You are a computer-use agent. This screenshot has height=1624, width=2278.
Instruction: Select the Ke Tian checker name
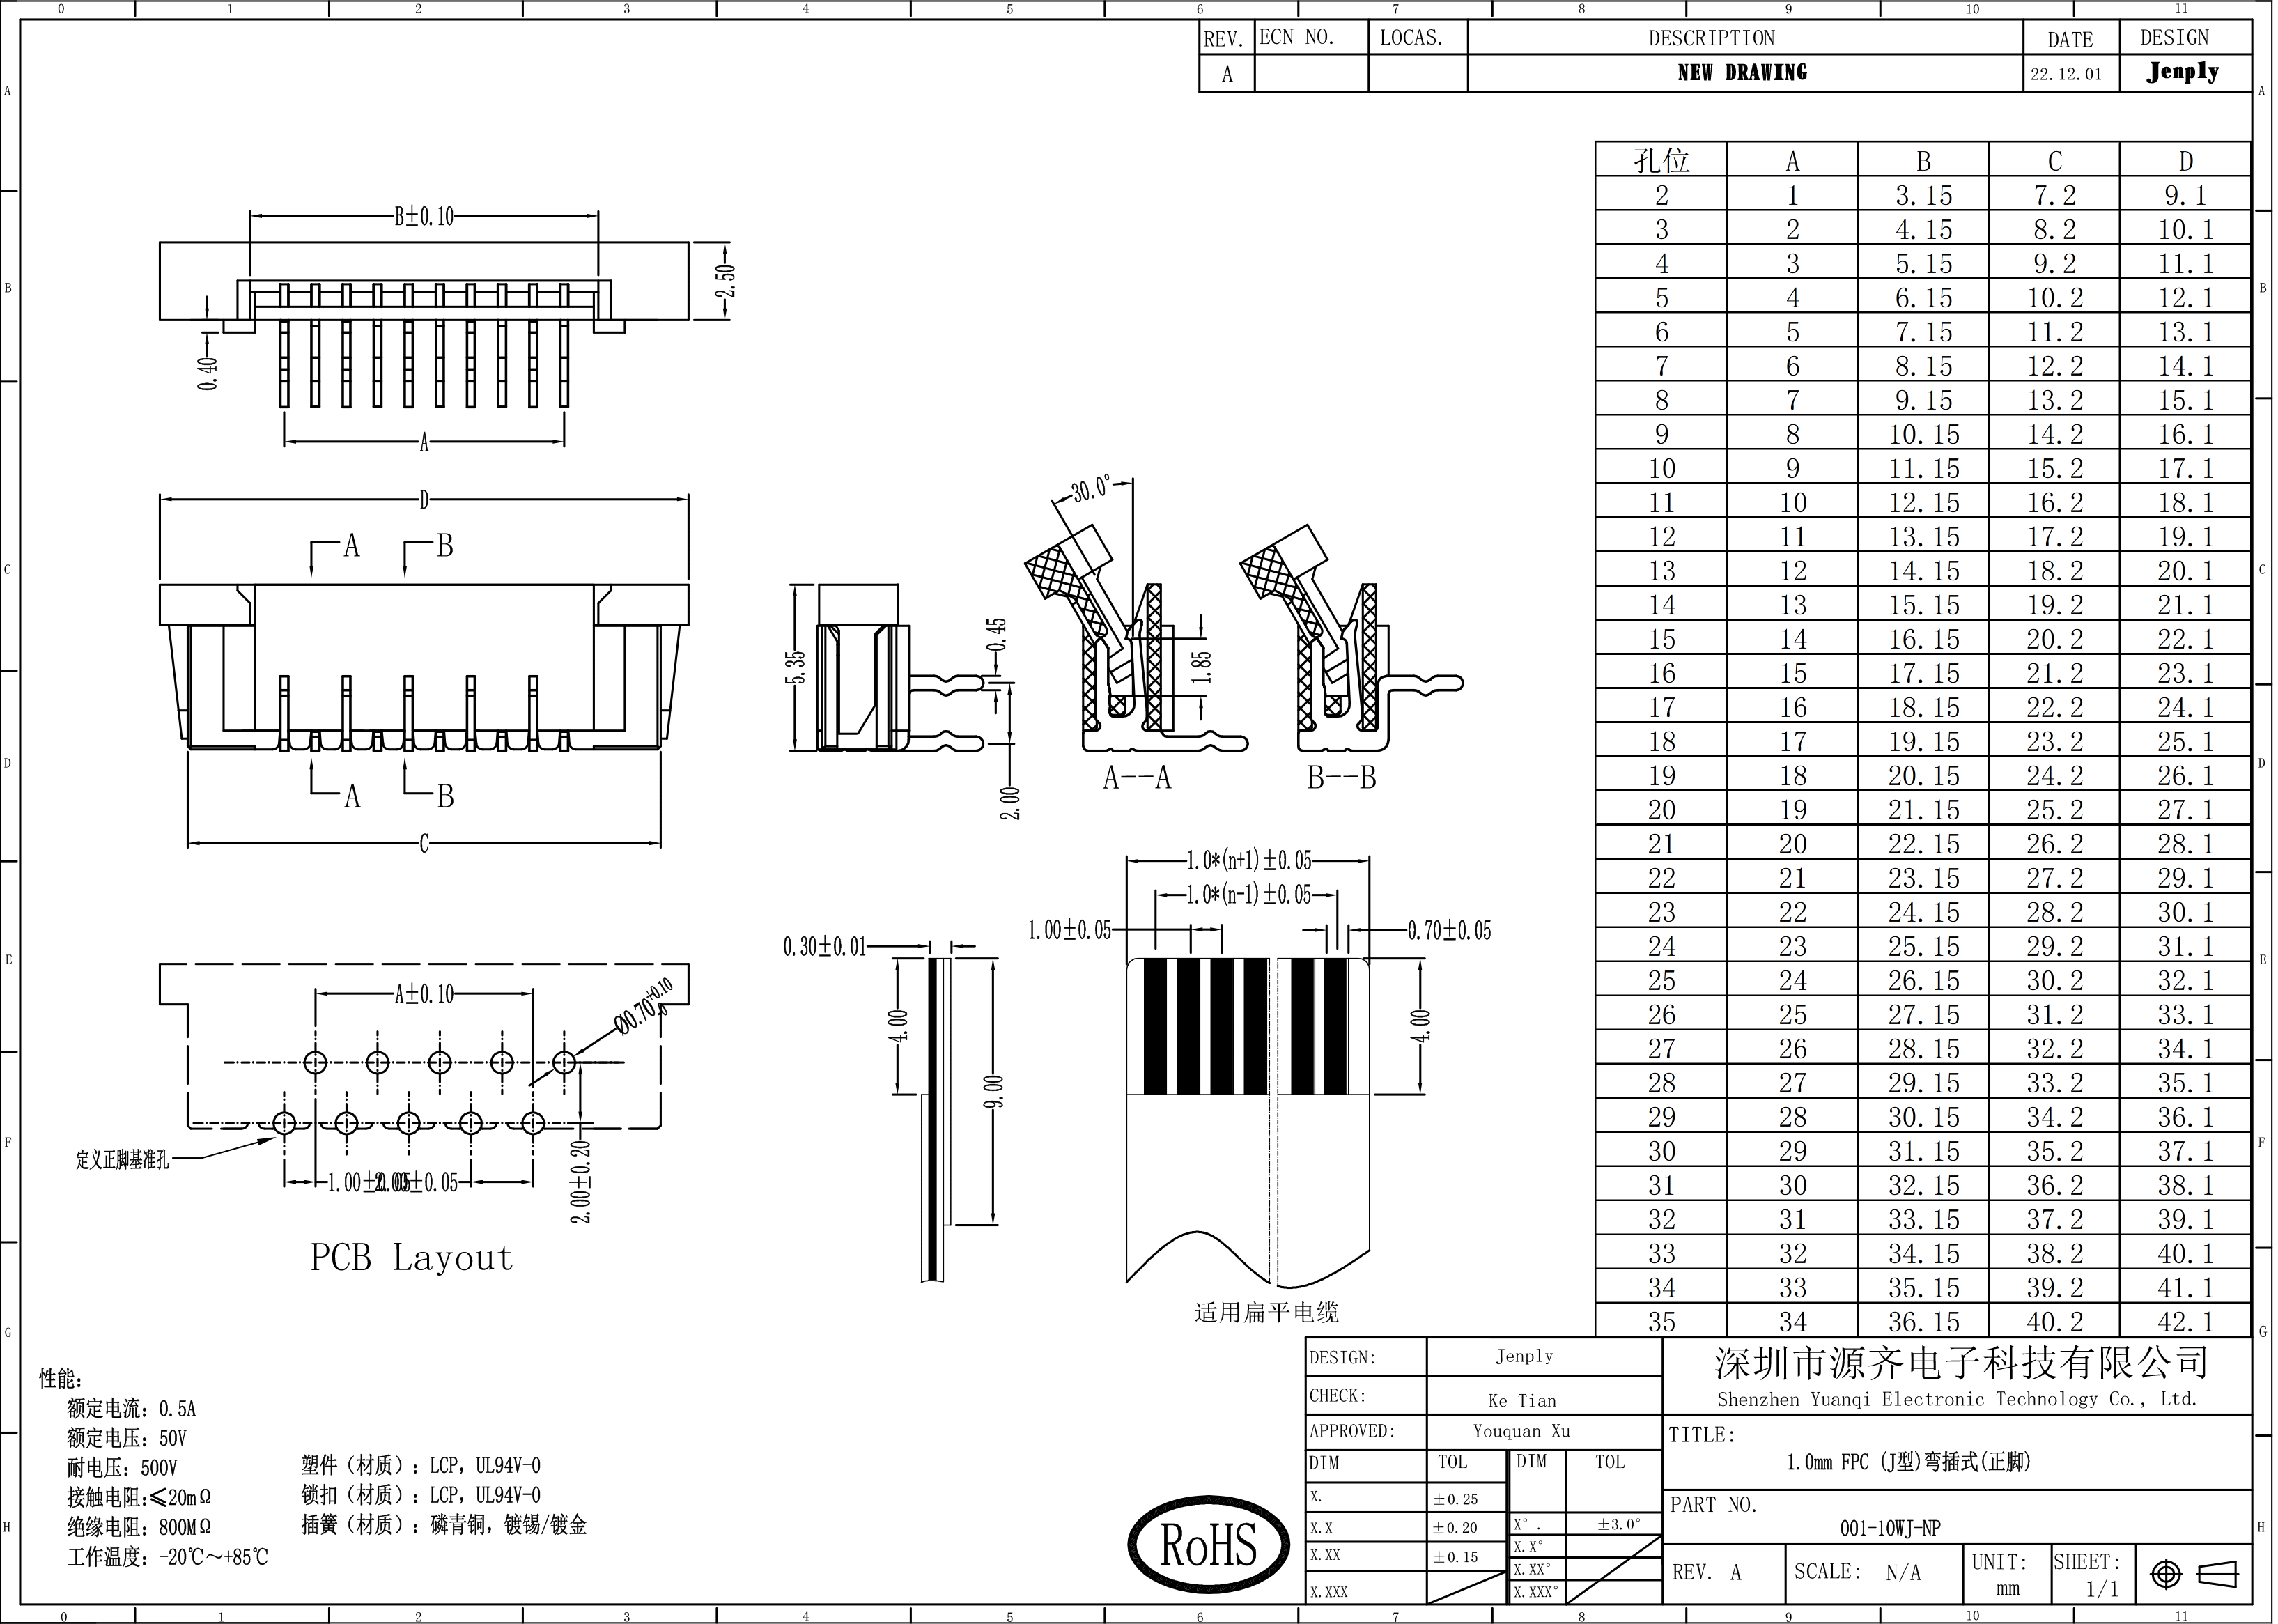pos(1522,1401)
